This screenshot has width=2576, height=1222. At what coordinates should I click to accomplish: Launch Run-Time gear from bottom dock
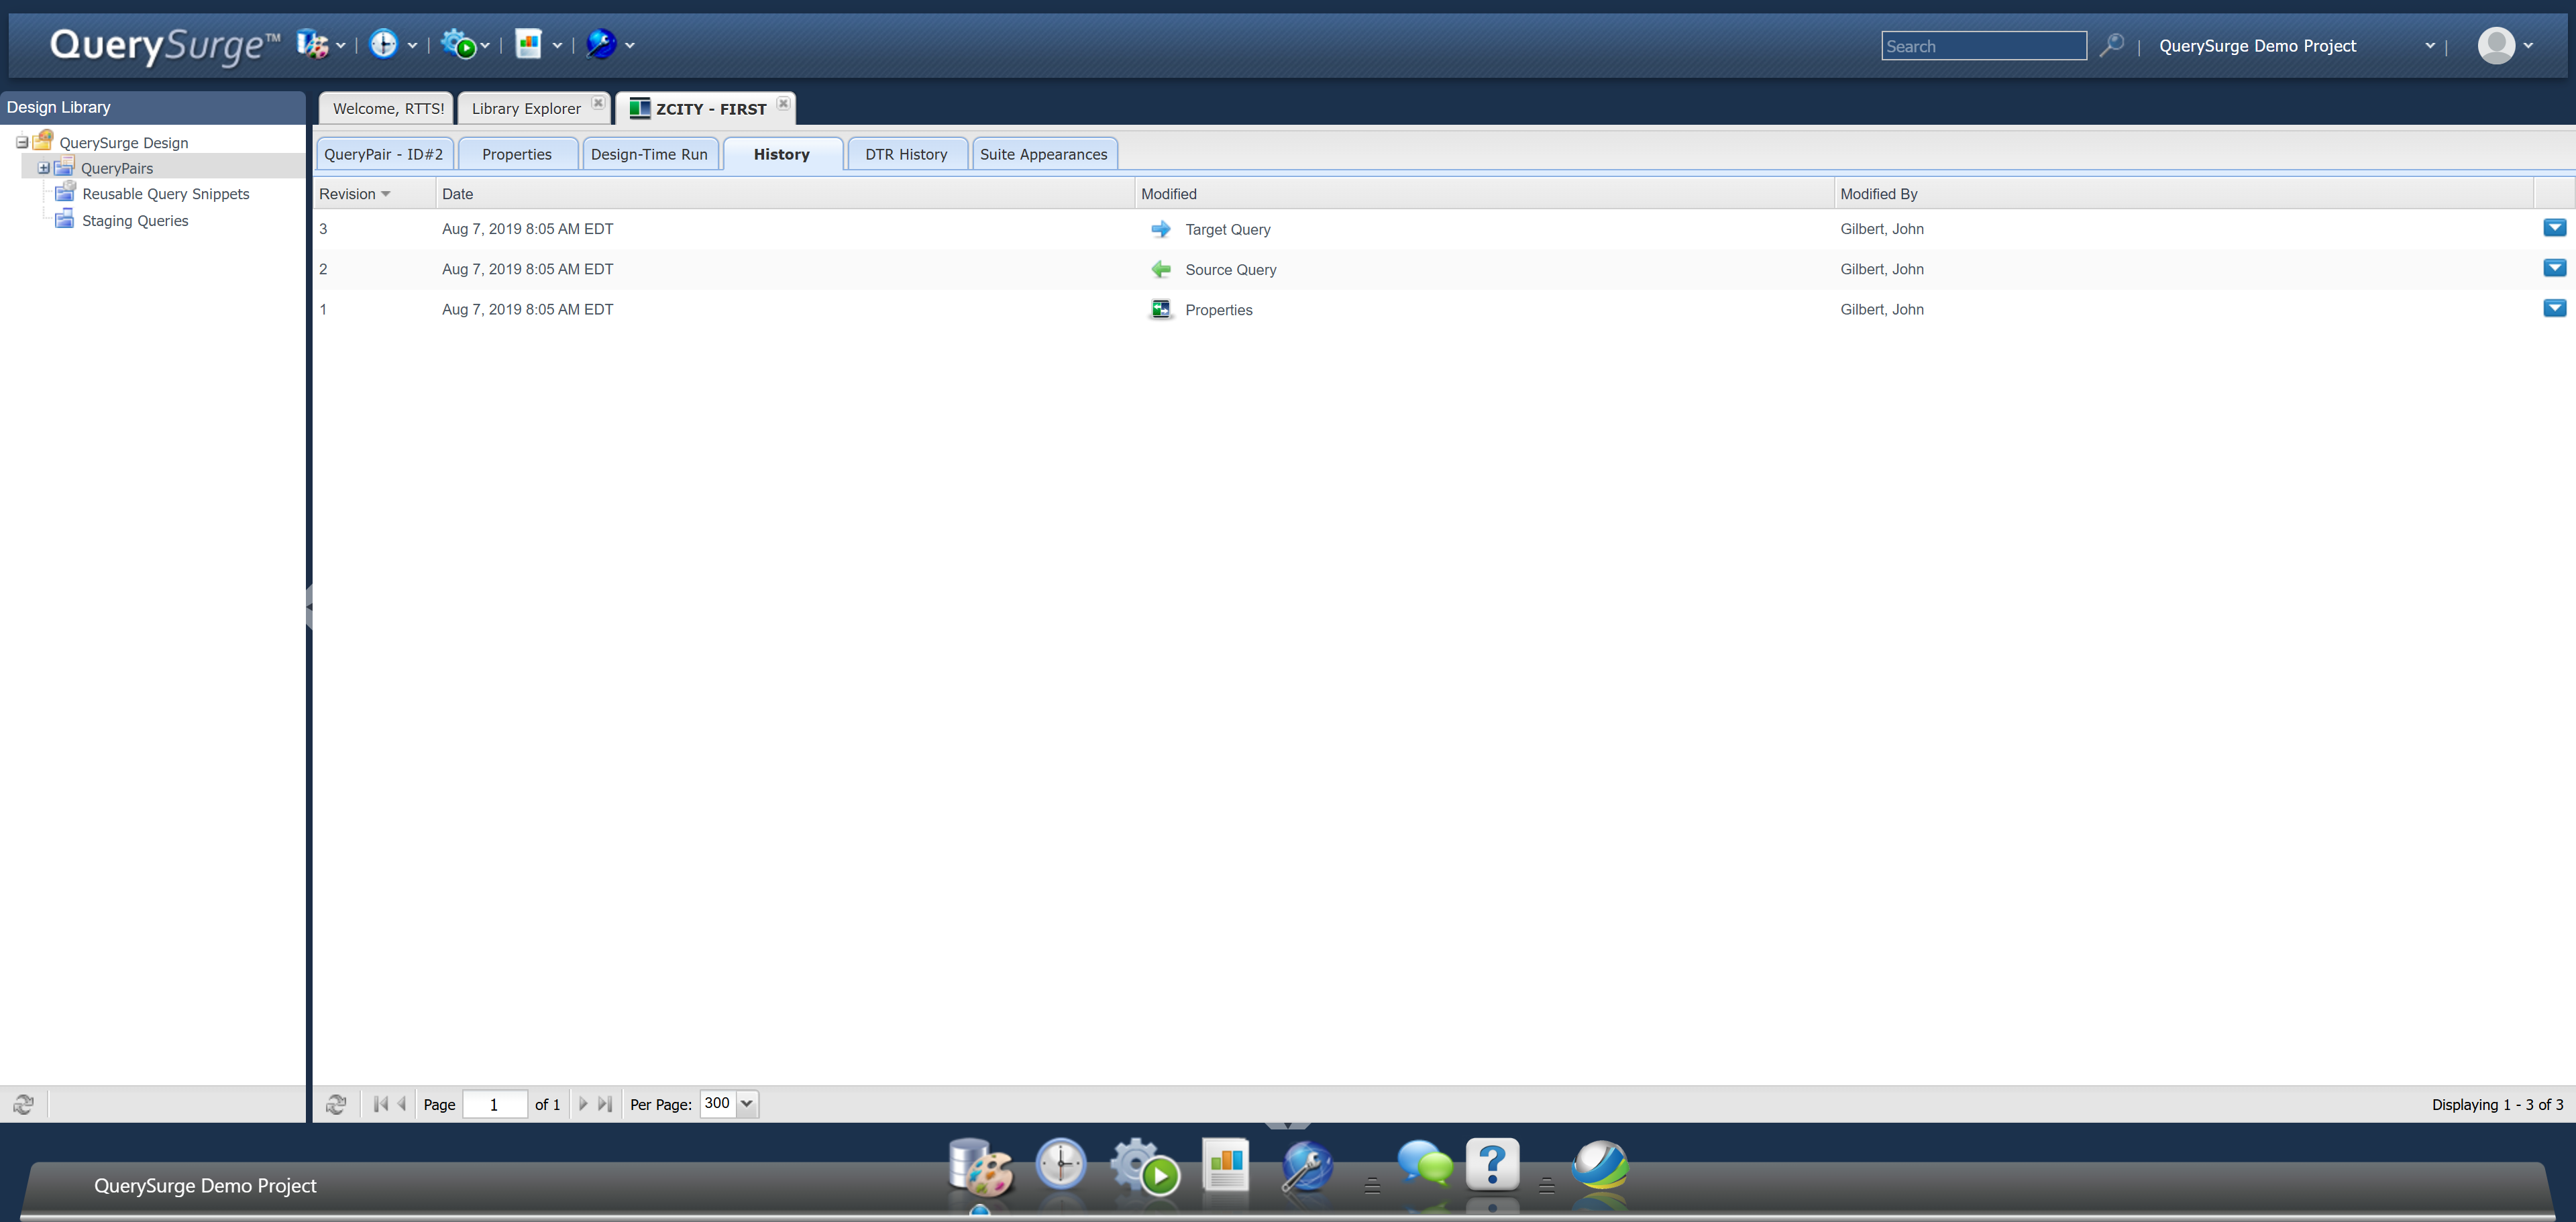pos(1145,1167)
